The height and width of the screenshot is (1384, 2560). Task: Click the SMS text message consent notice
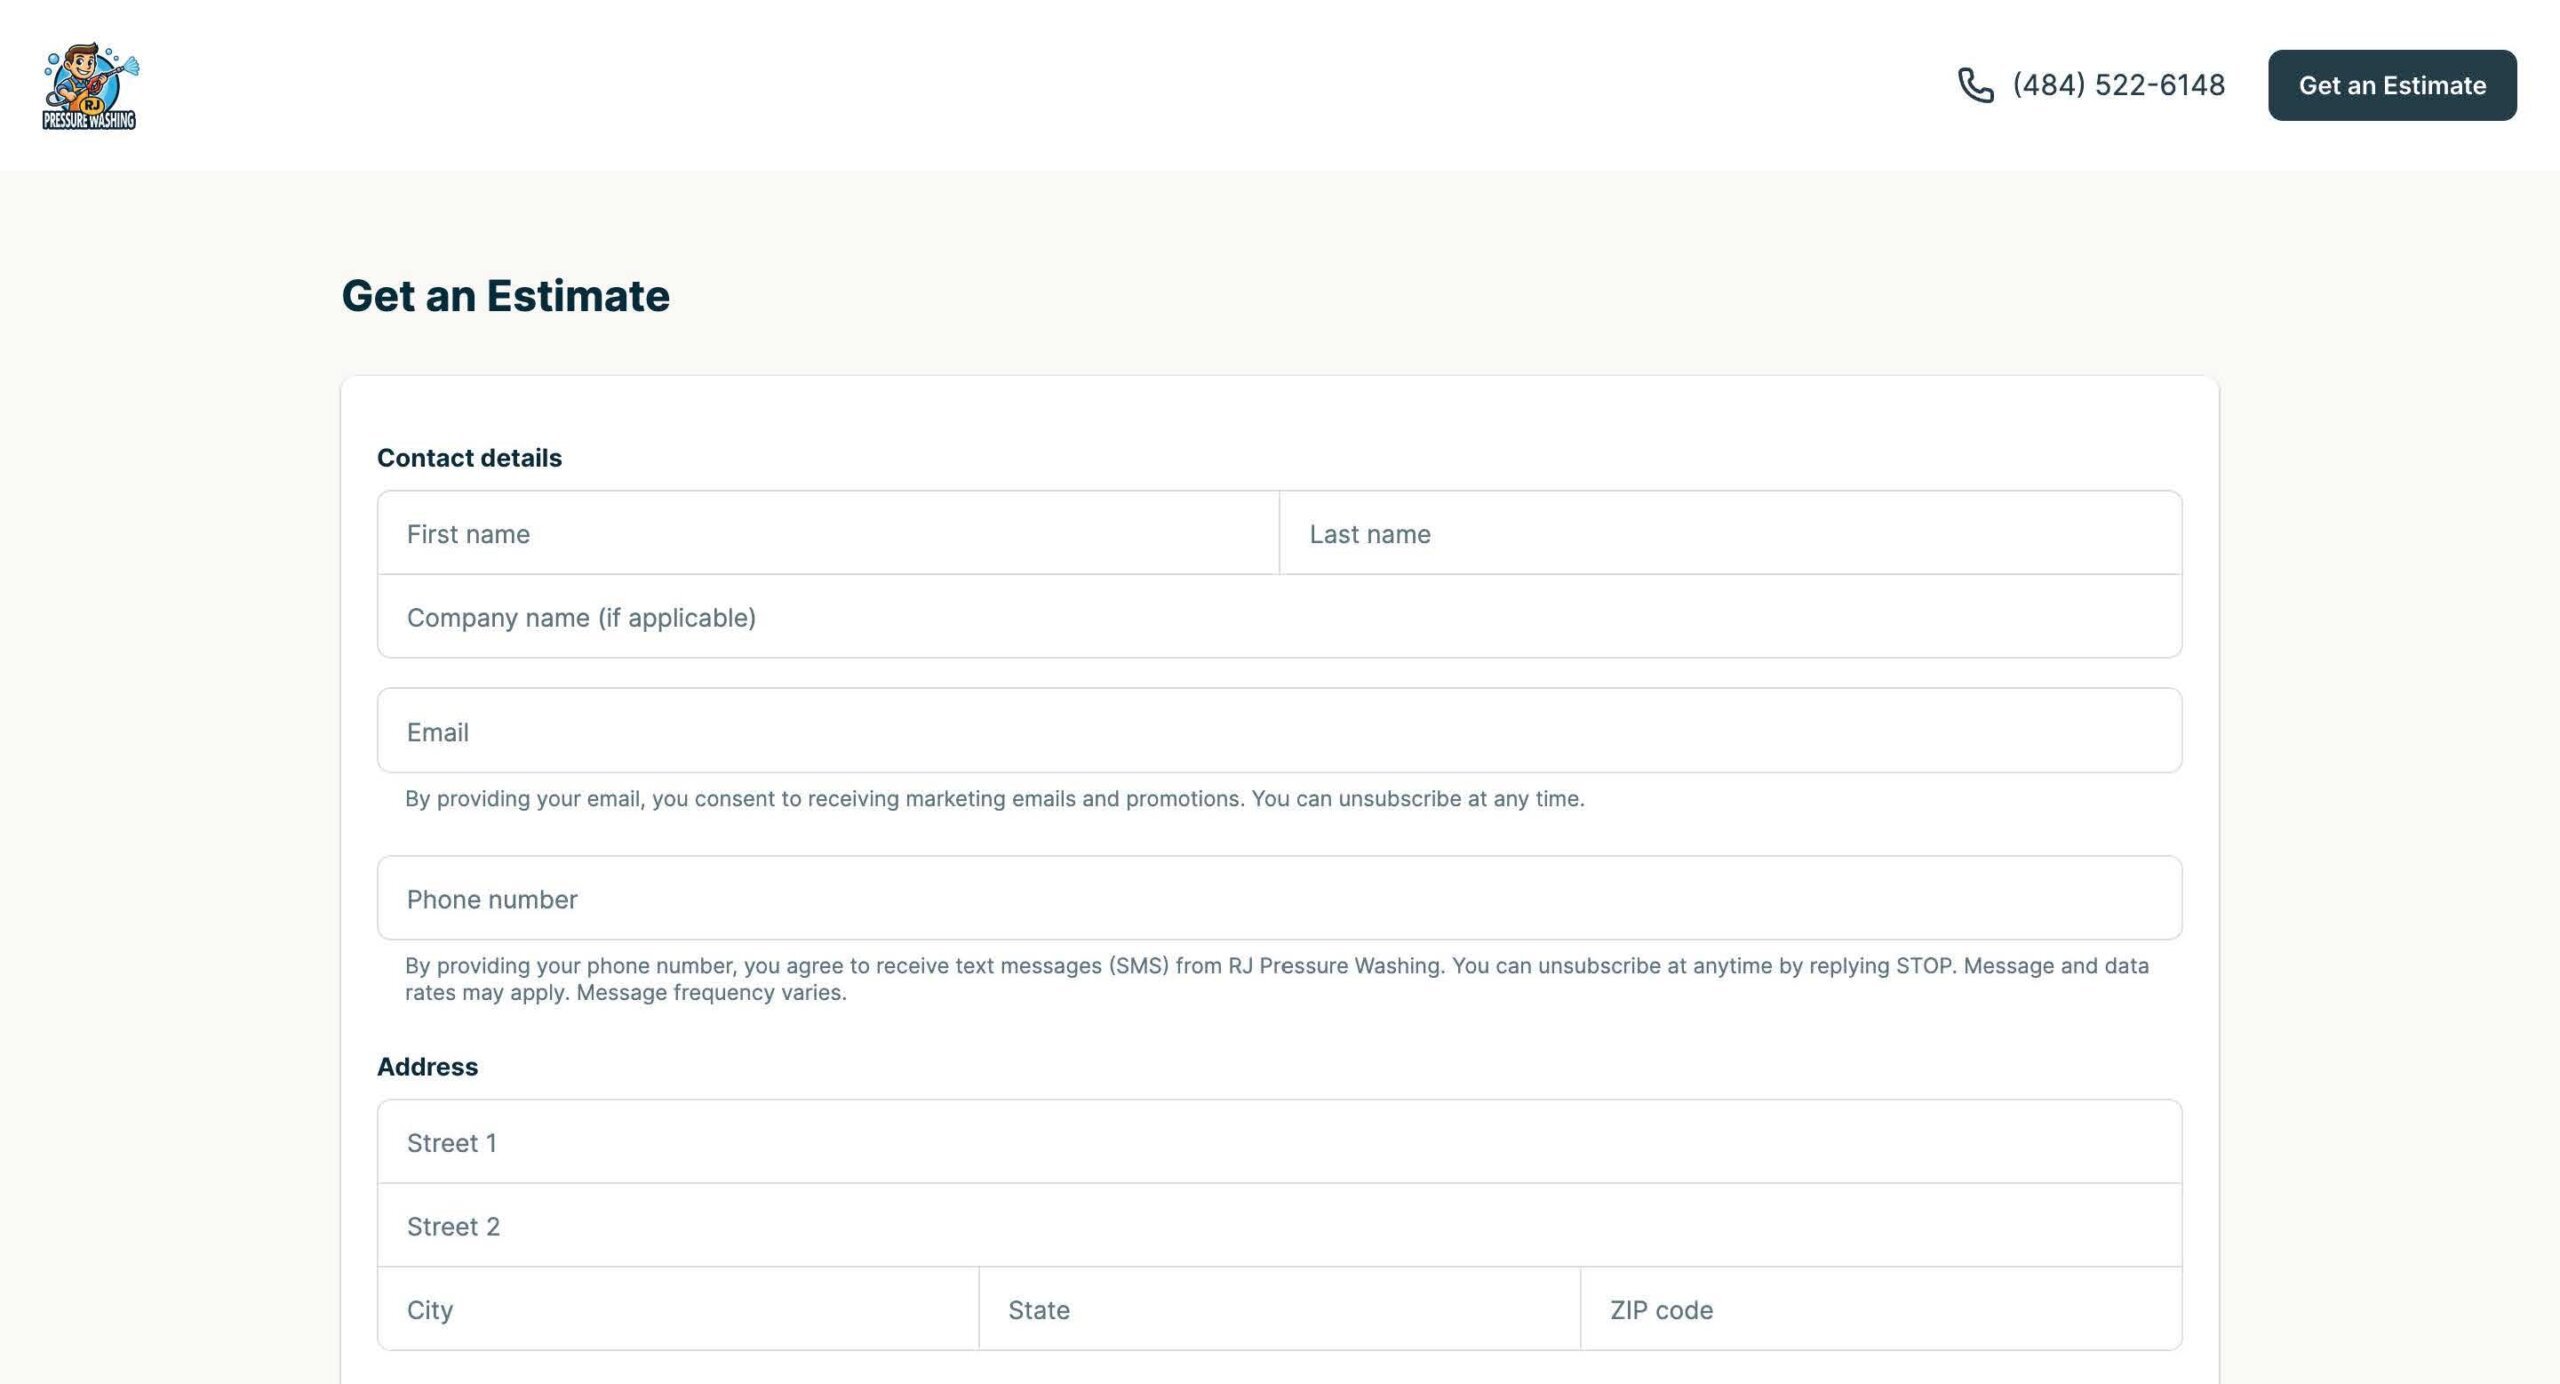[x=1277, y=979]
